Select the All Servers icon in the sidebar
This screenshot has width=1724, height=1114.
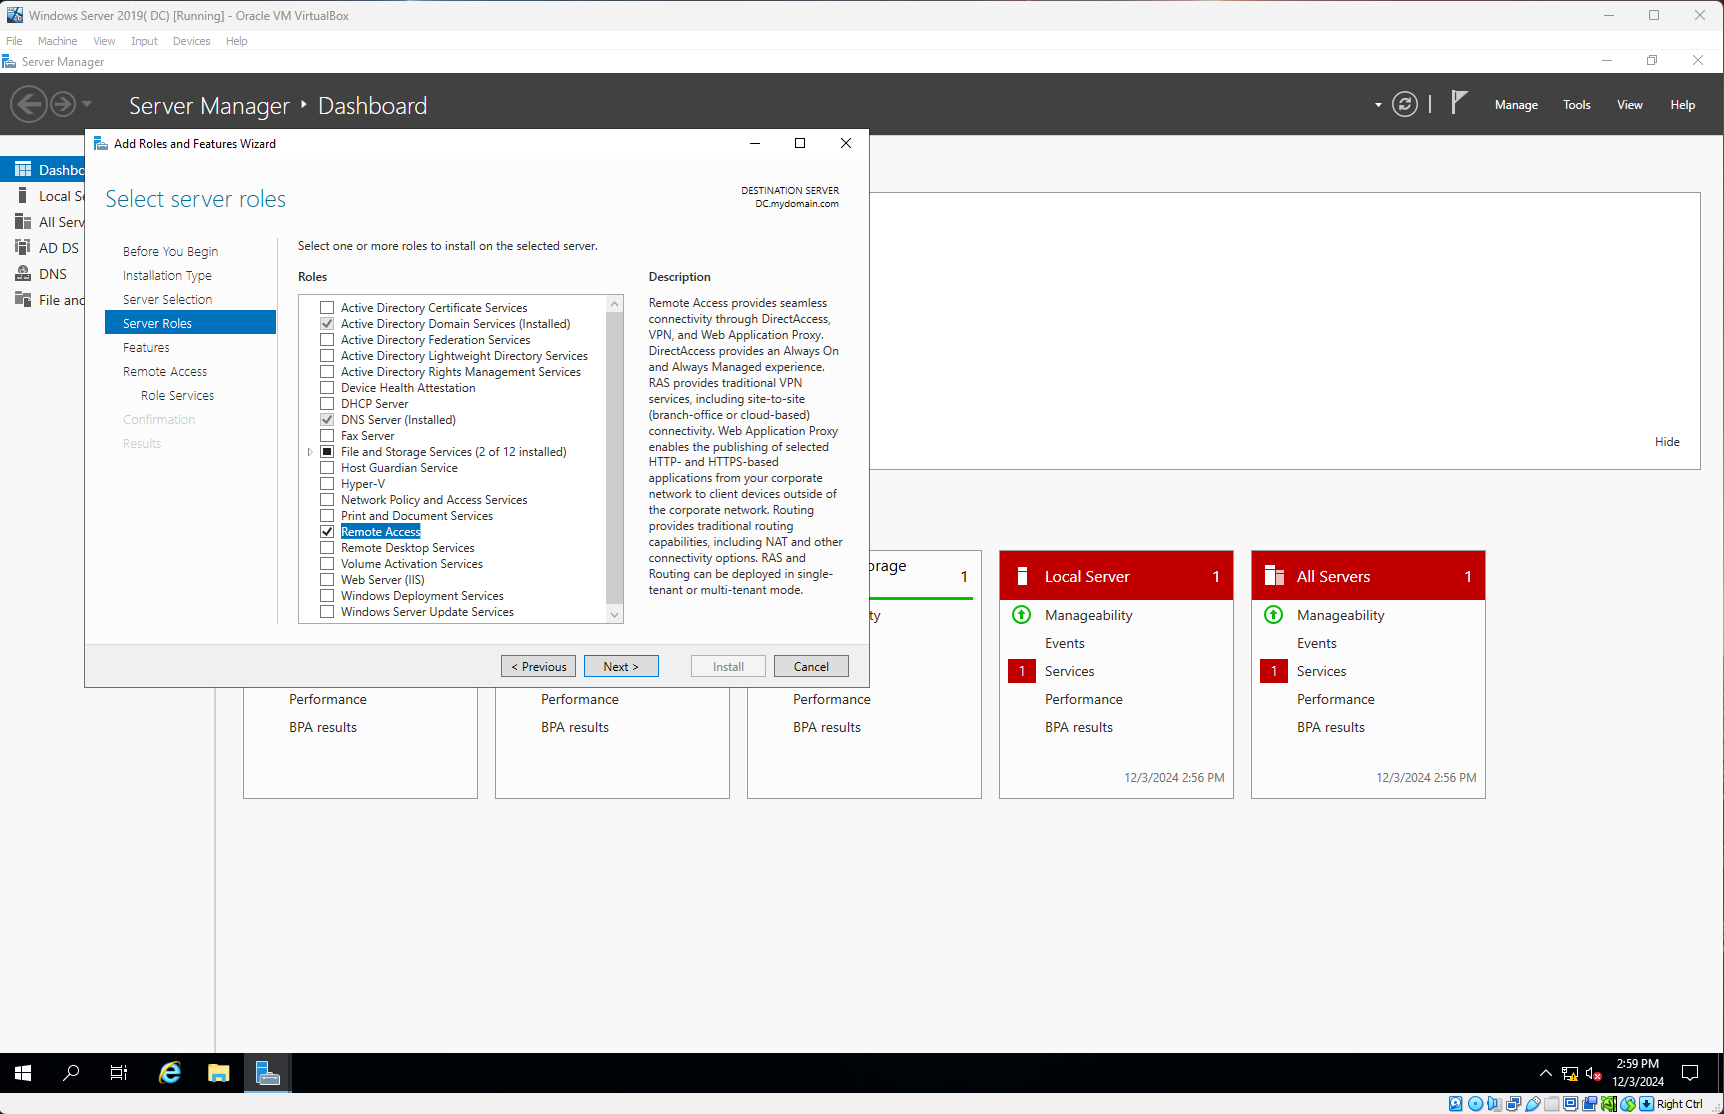pyautogui.click(x=23, y=221)
